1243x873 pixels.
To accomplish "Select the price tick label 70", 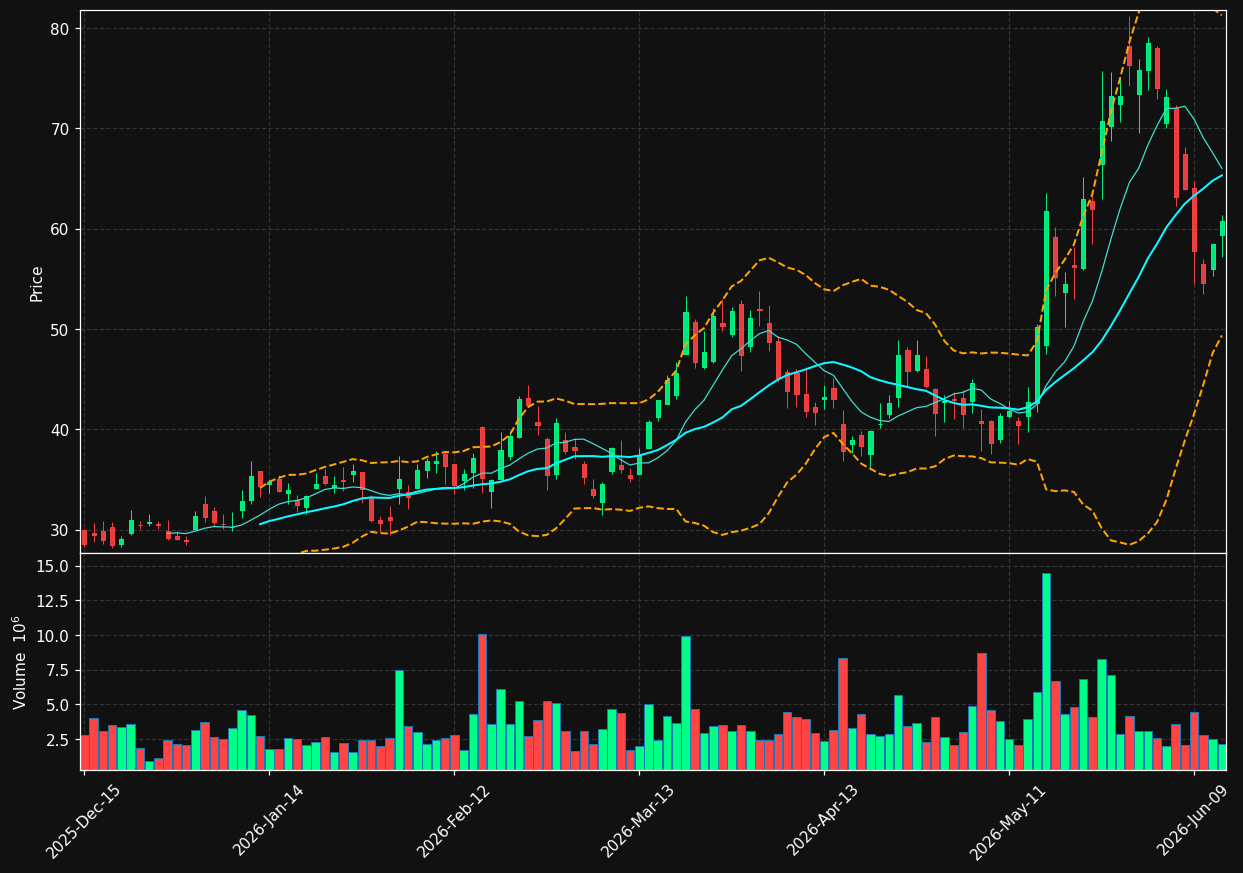I will point(60,129).
